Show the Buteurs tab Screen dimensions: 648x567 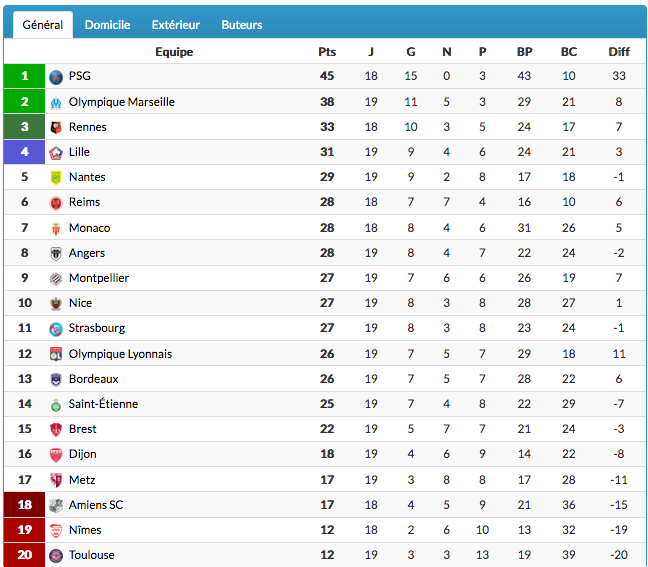[x=242, y=25]
